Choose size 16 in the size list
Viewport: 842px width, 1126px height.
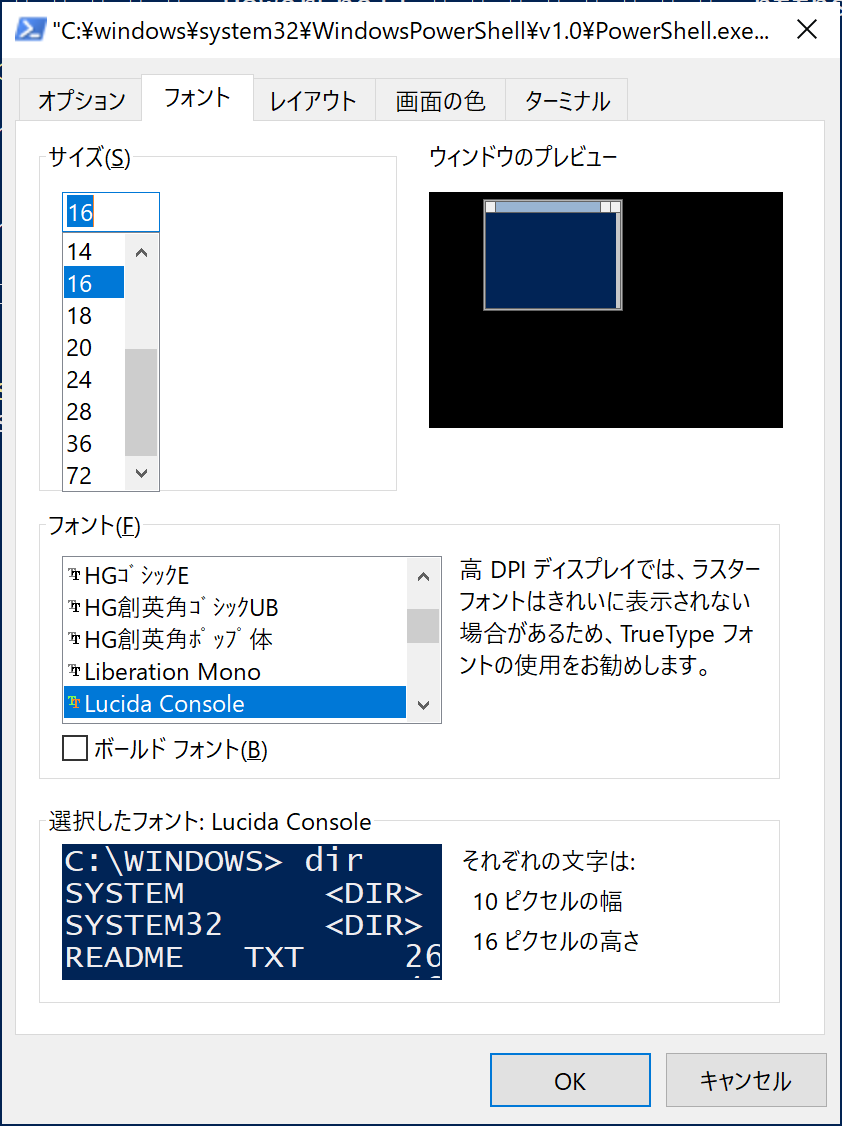(x=94, y=283)
